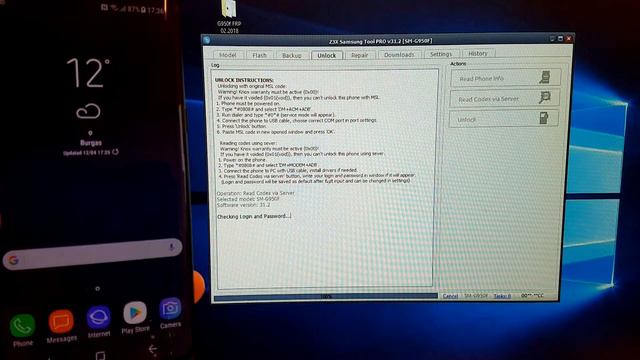Tap the weather cloud icon on phone
This screenshot has width=640, height=360.
point(88,111)
